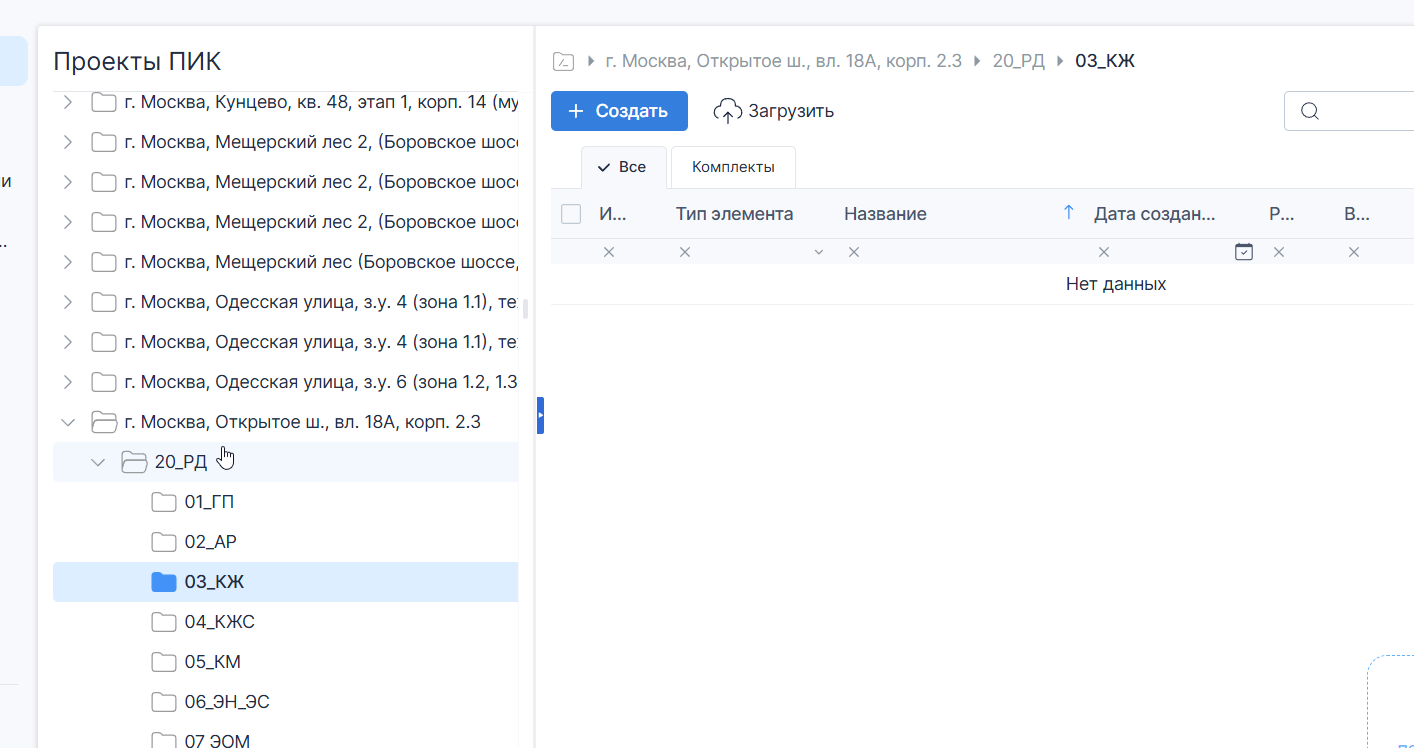Click the folder icon of 01_ГП

163,502
